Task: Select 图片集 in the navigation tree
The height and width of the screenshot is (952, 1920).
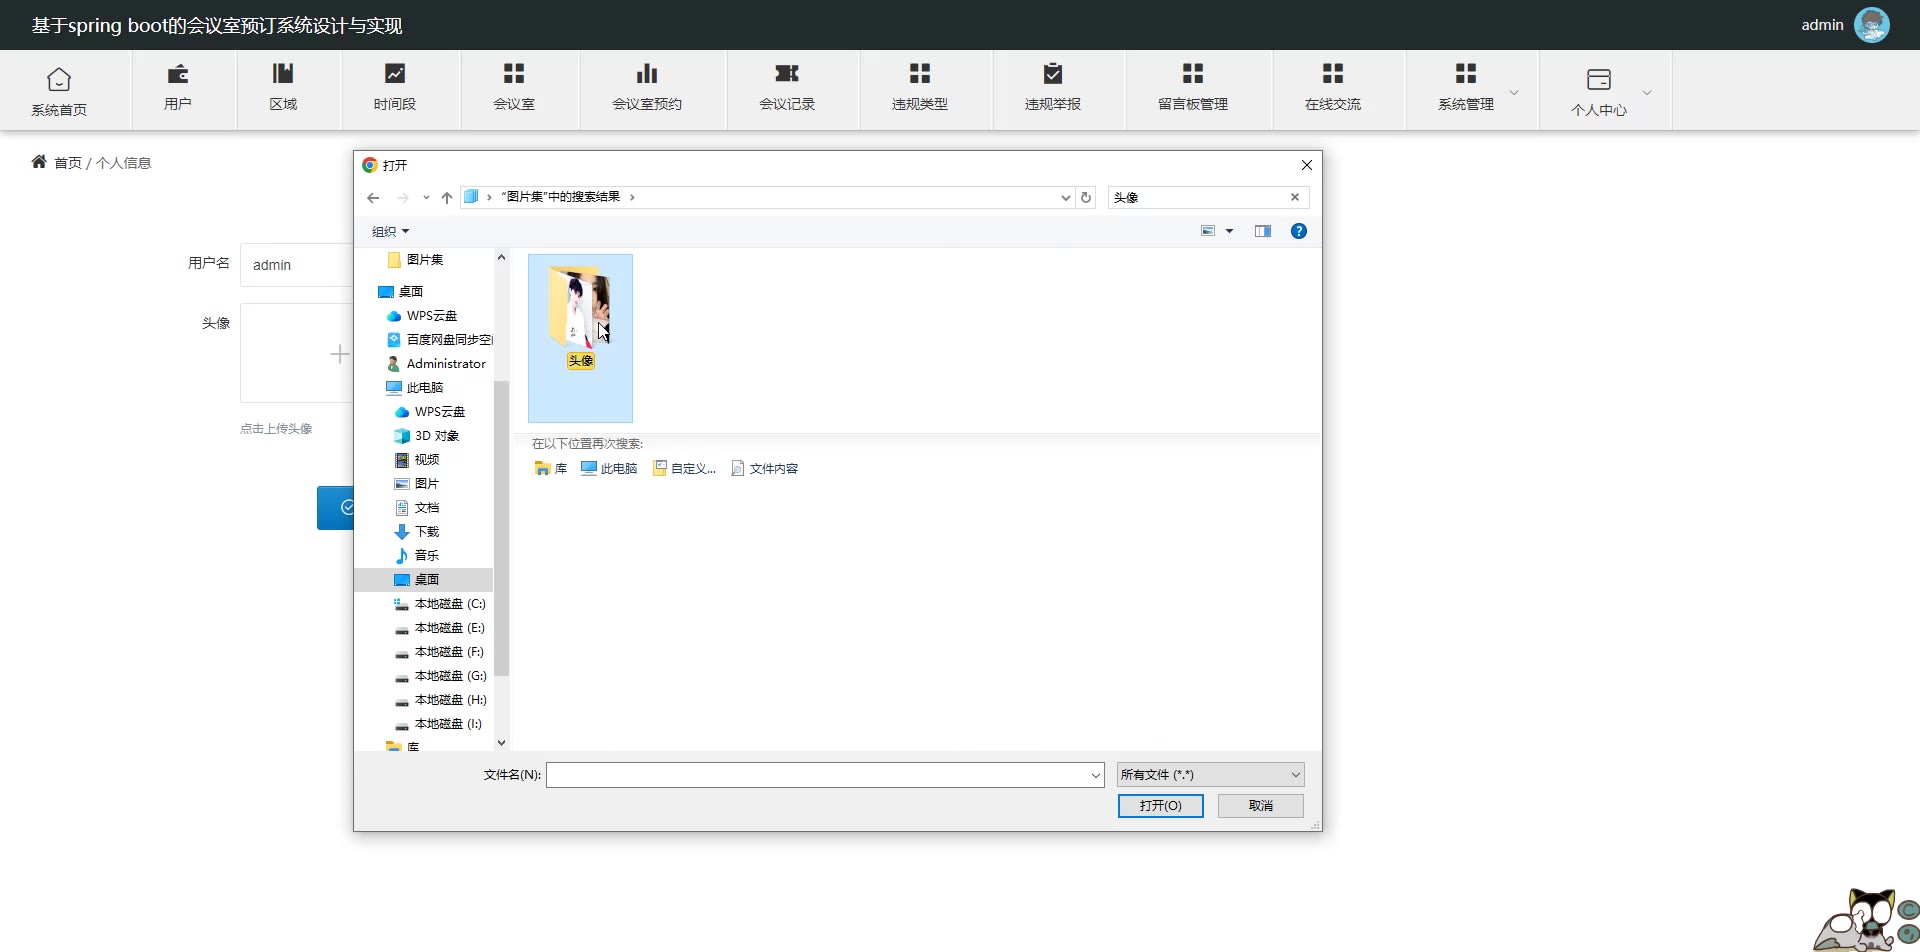Action: [x=425, y=260]
